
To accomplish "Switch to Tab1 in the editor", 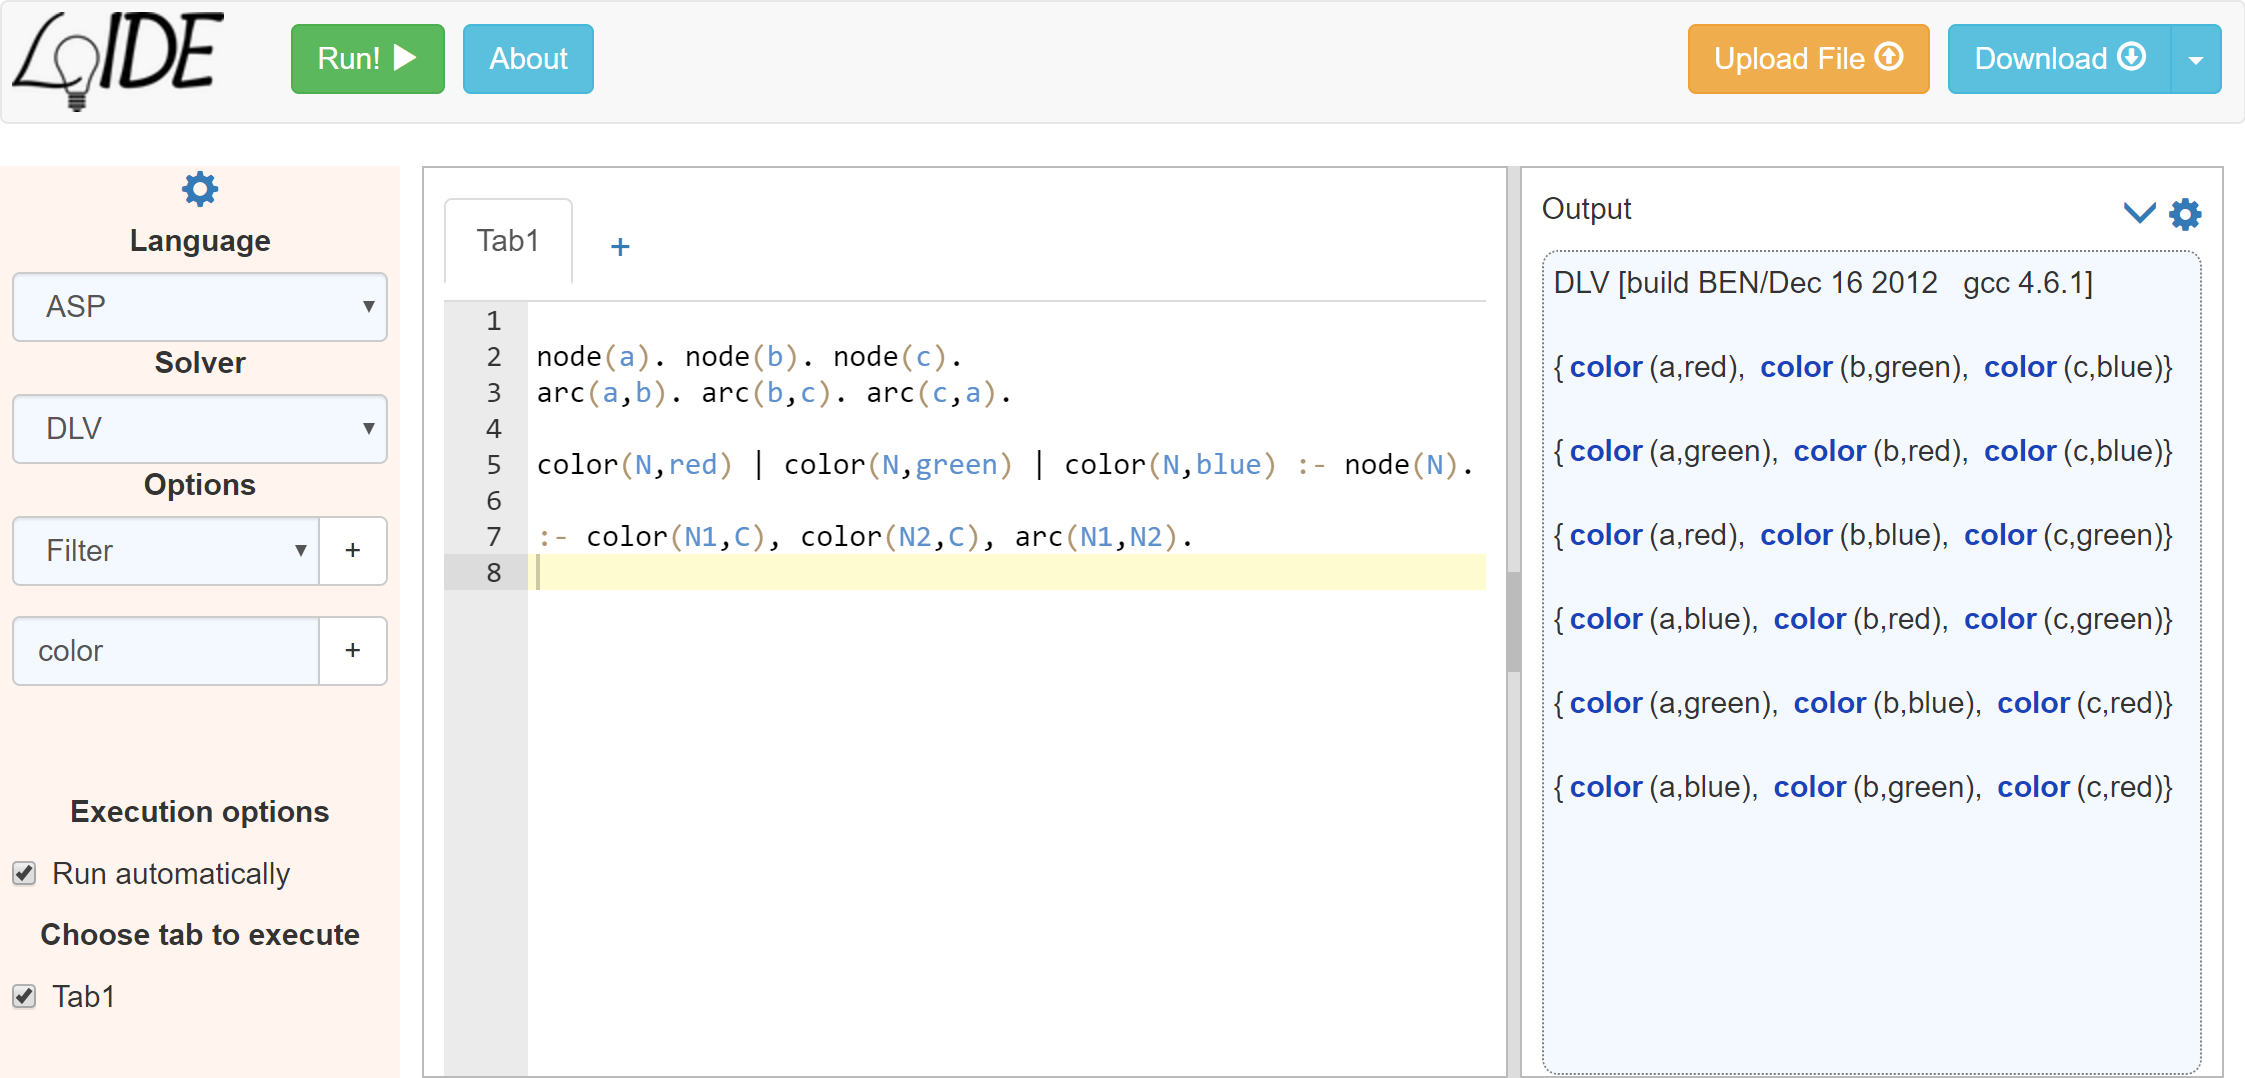I will point(508,241).
